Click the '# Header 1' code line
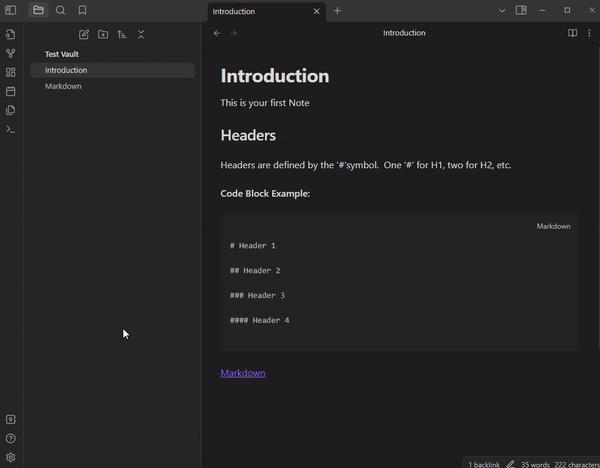The image size is (600, 468). (x=253, y=246)
